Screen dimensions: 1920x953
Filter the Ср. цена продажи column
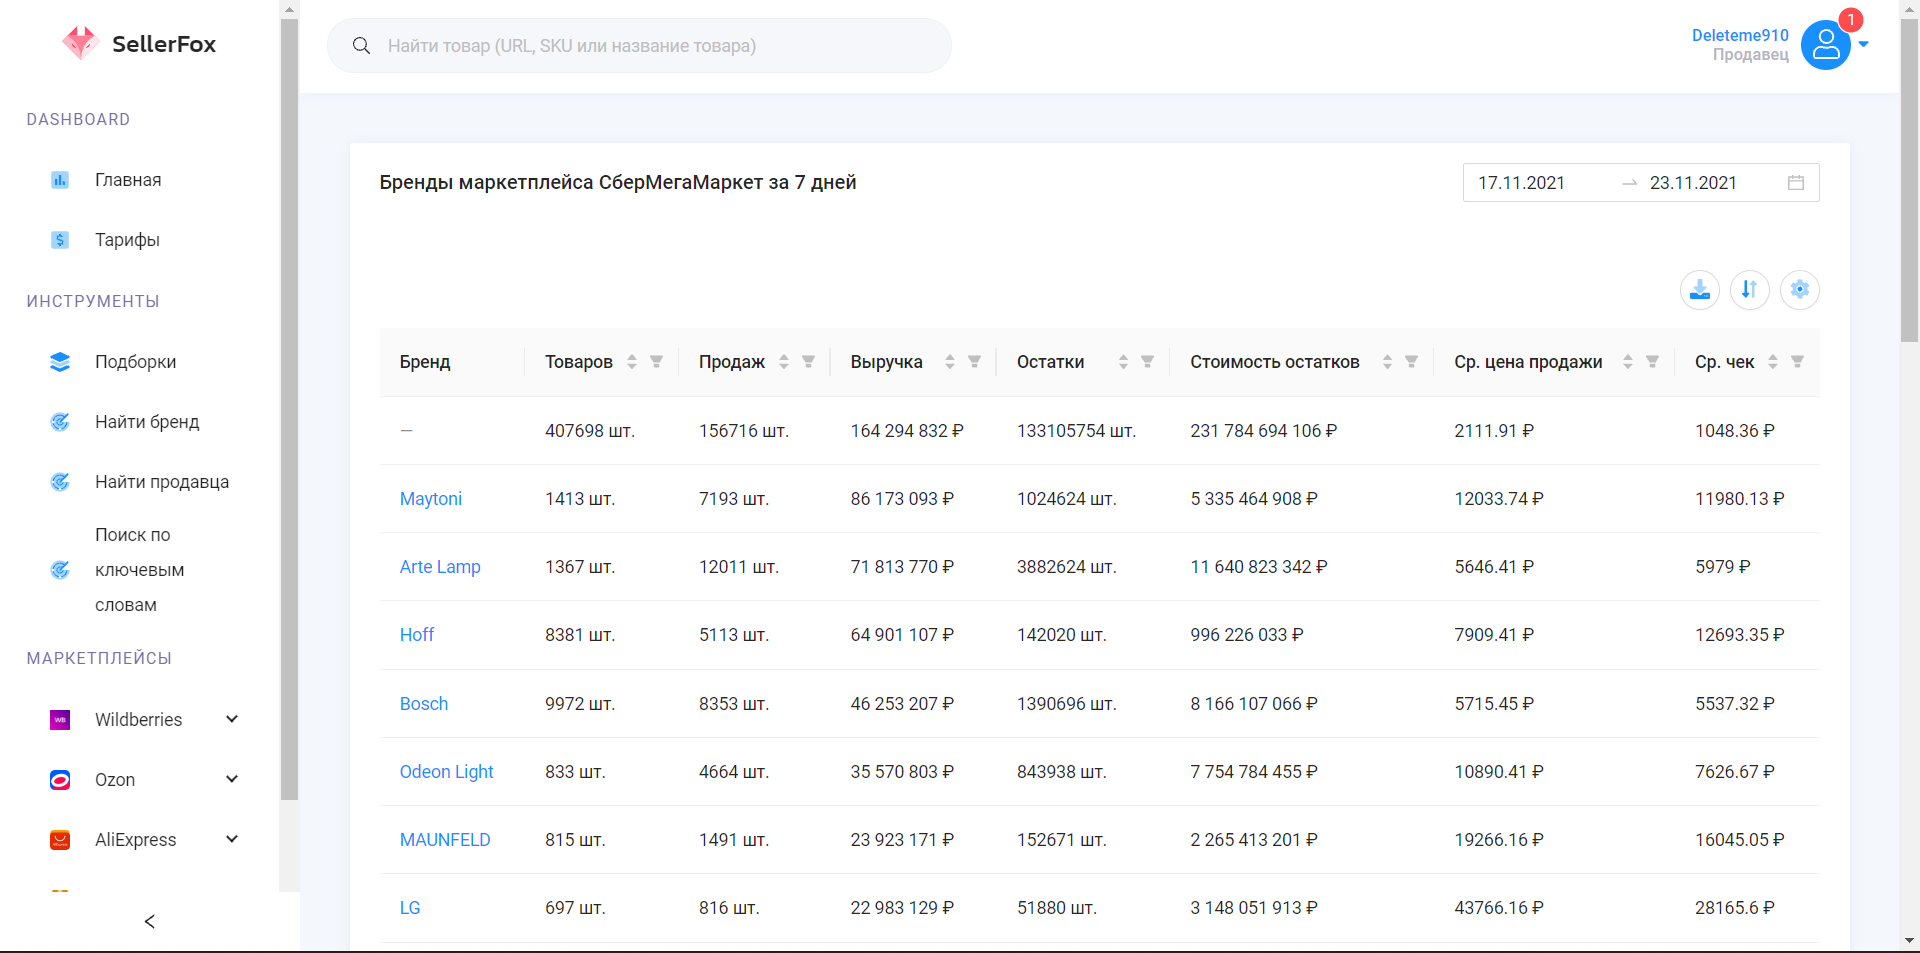coord(1653,362)
